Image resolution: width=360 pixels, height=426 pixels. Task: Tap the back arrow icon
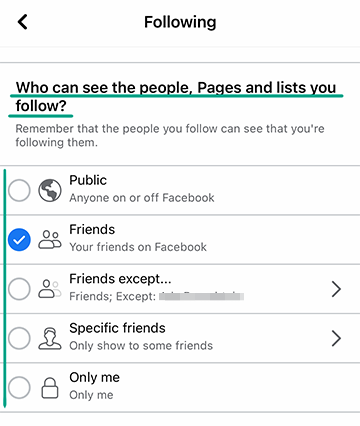tap(22, 22)
